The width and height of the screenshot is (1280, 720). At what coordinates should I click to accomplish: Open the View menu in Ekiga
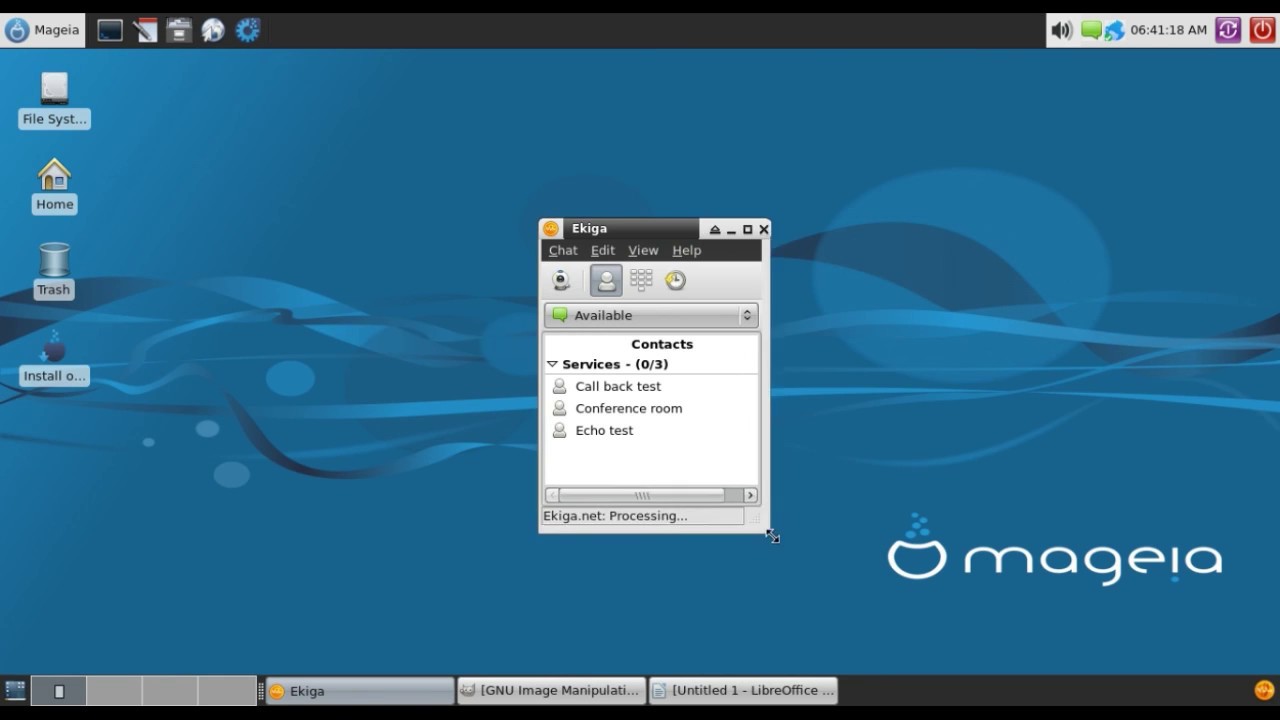pyautogui.click(x=643, y=250)
